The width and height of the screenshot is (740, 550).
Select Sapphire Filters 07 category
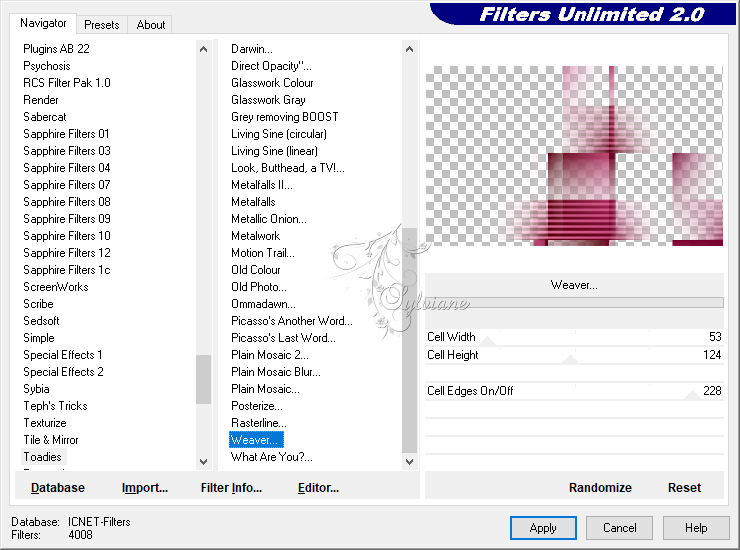point(67,185)
